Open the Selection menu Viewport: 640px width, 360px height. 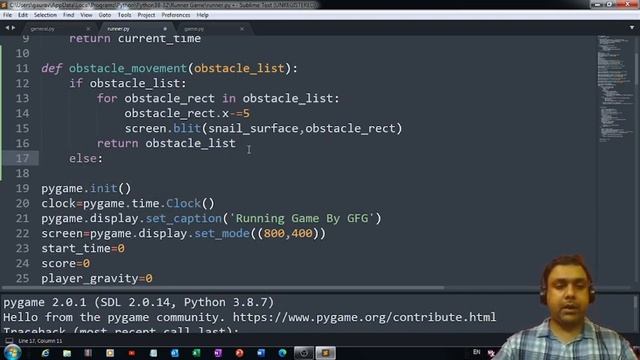[45, 15]
